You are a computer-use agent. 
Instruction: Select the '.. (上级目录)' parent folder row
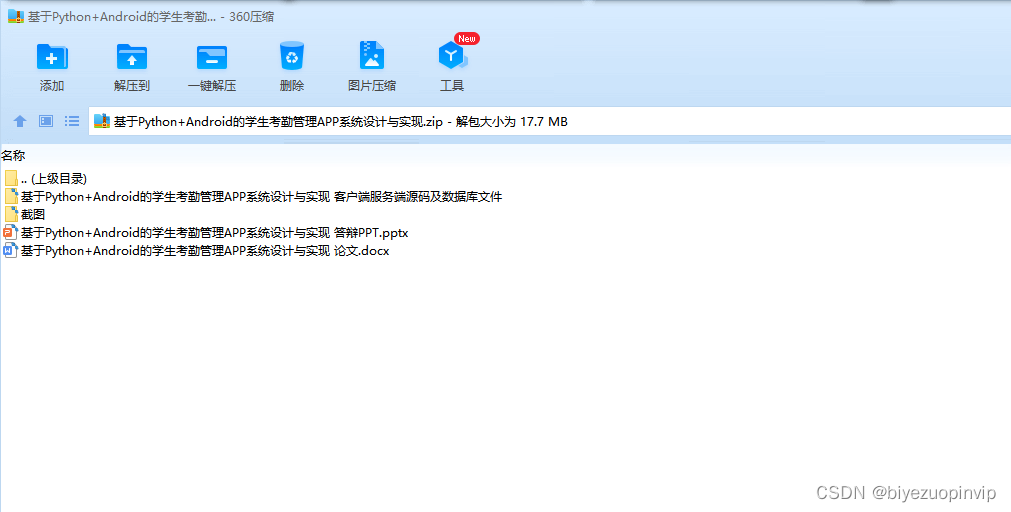click(x=45, y=179)
